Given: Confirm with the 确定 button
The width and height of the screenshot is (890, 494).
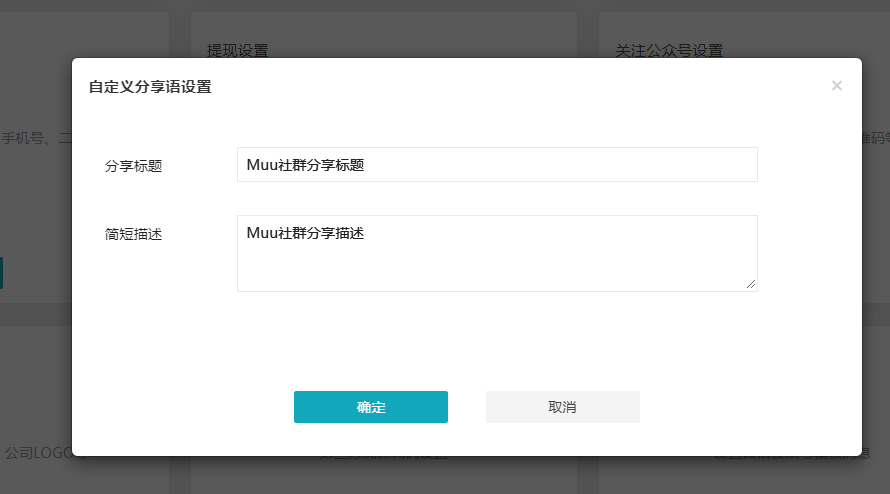Looking at the screenshot, I should pyautogui.click(x=371, y=407).
